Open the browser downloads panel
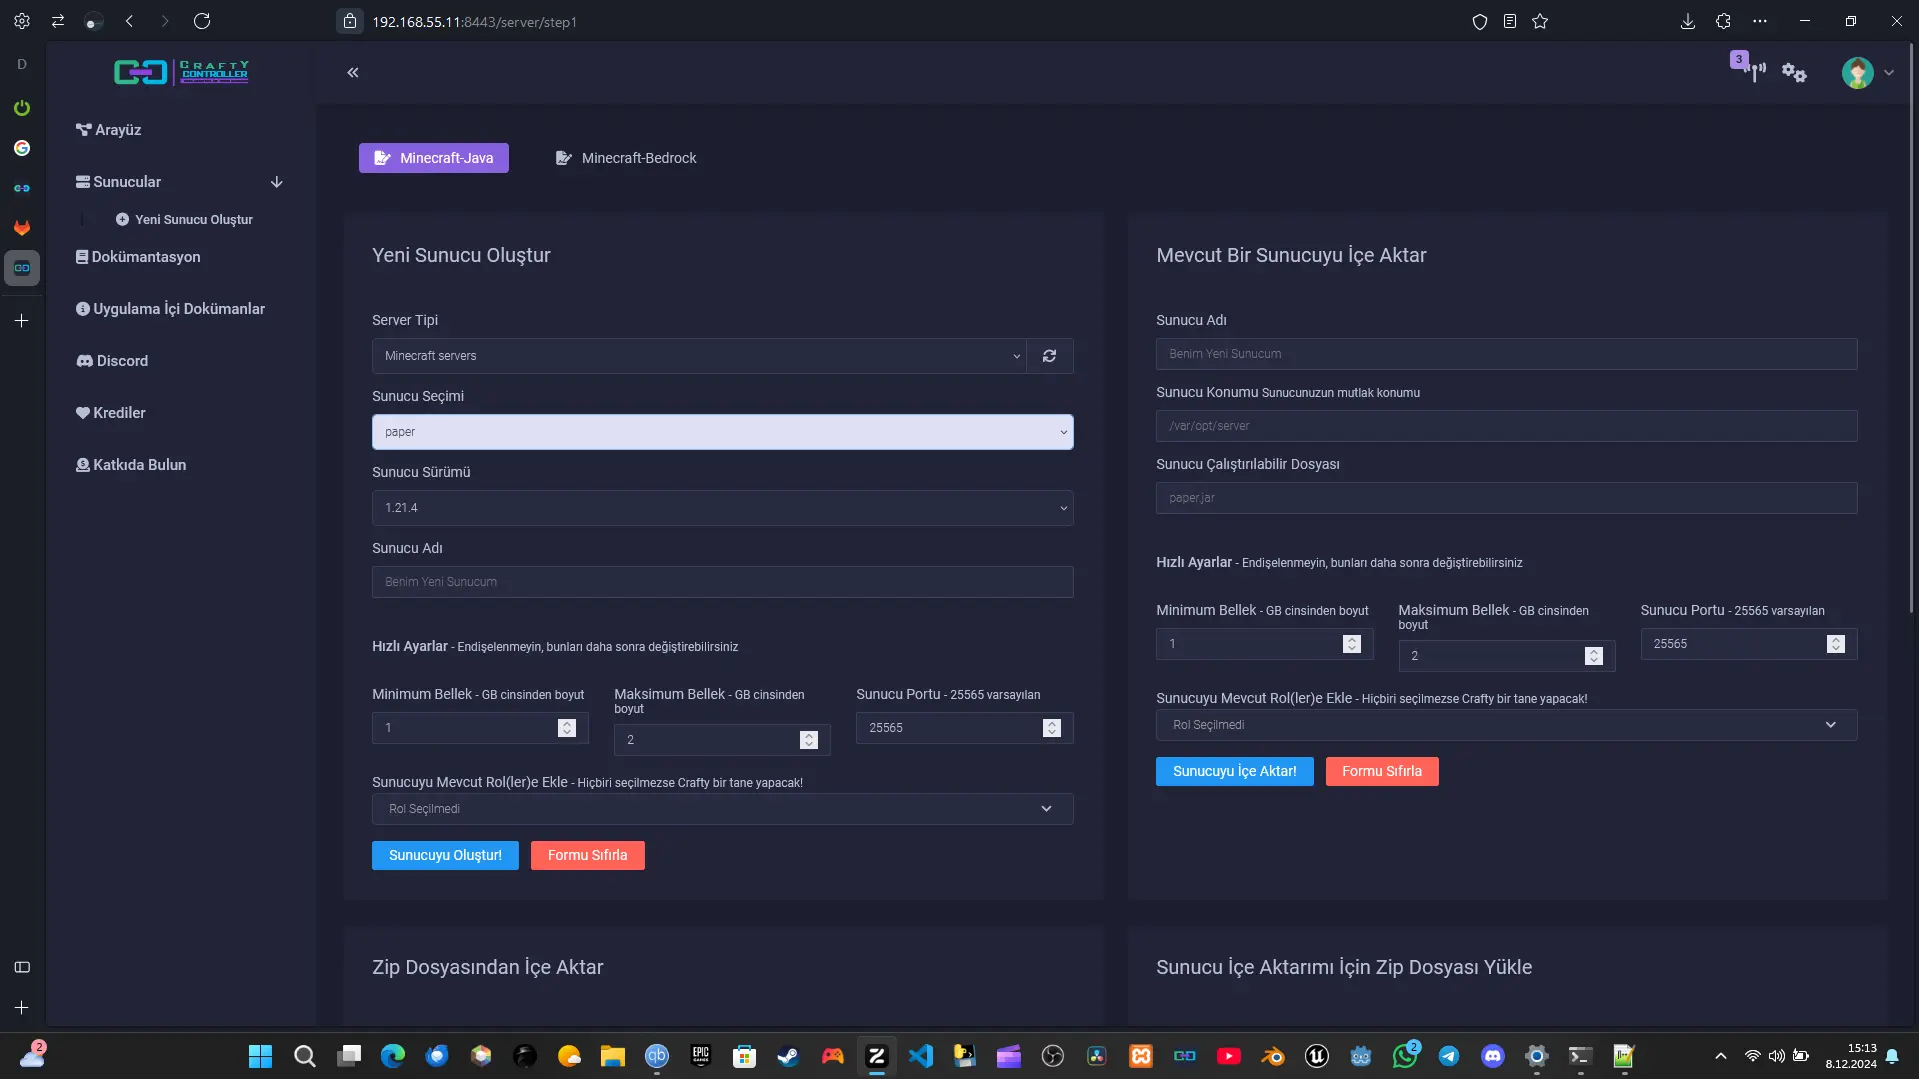 click(1688, 21)
